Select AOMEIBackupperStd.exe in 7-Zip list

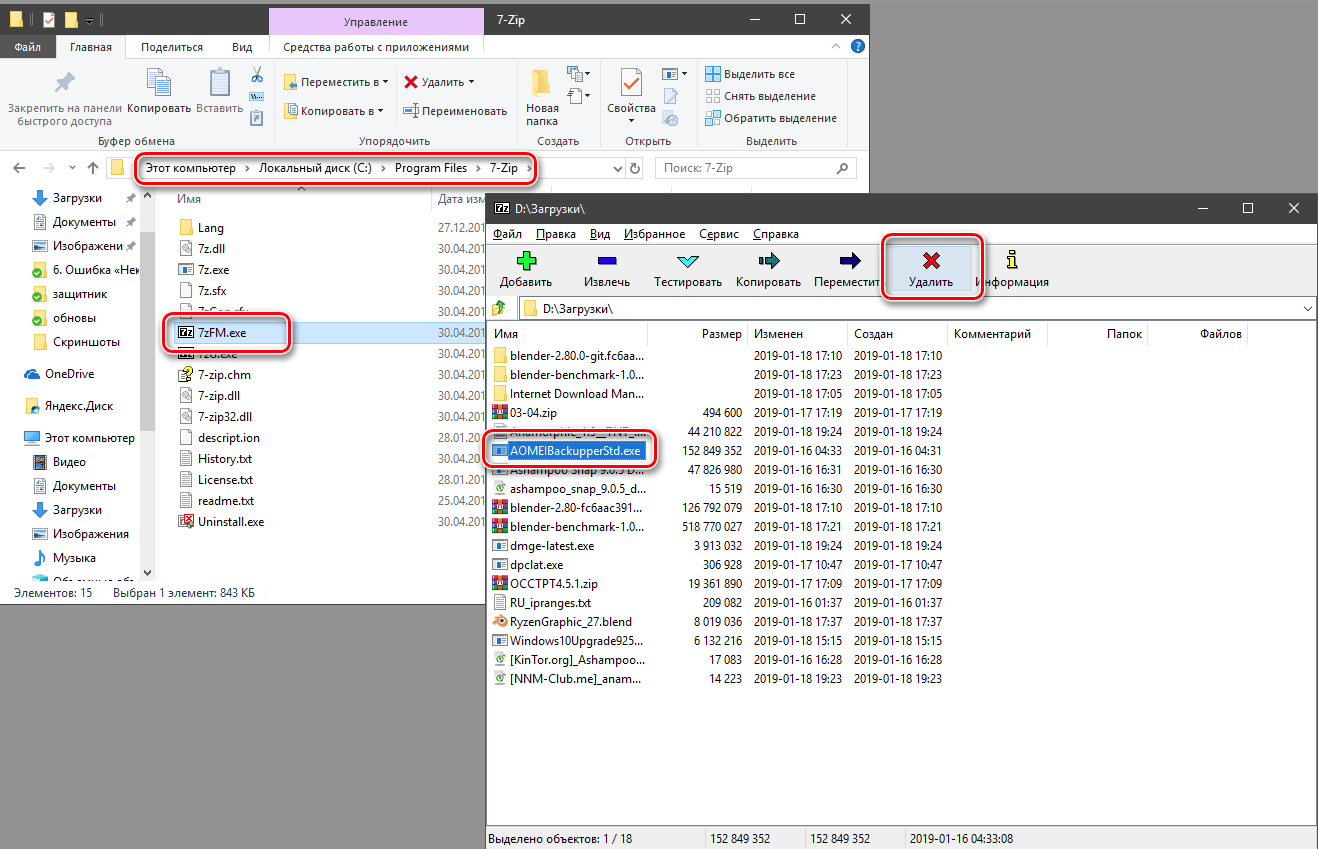[574, 451]
